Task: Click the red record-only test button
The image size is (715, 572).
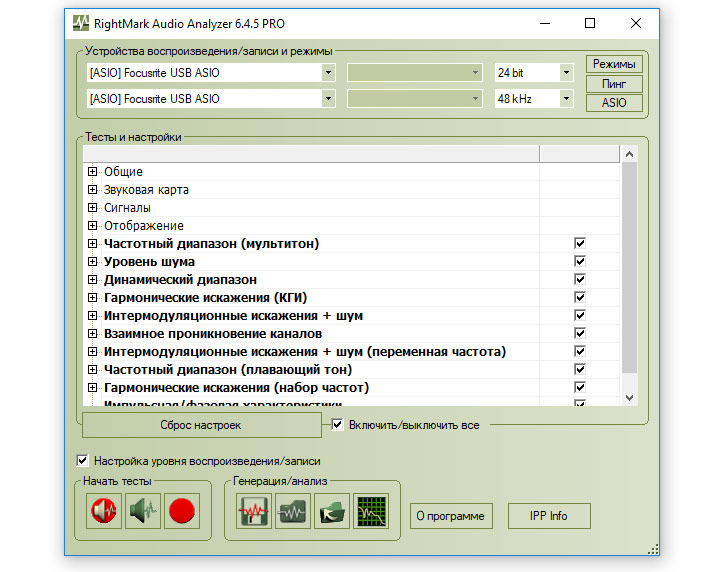Action: point(182,511)
